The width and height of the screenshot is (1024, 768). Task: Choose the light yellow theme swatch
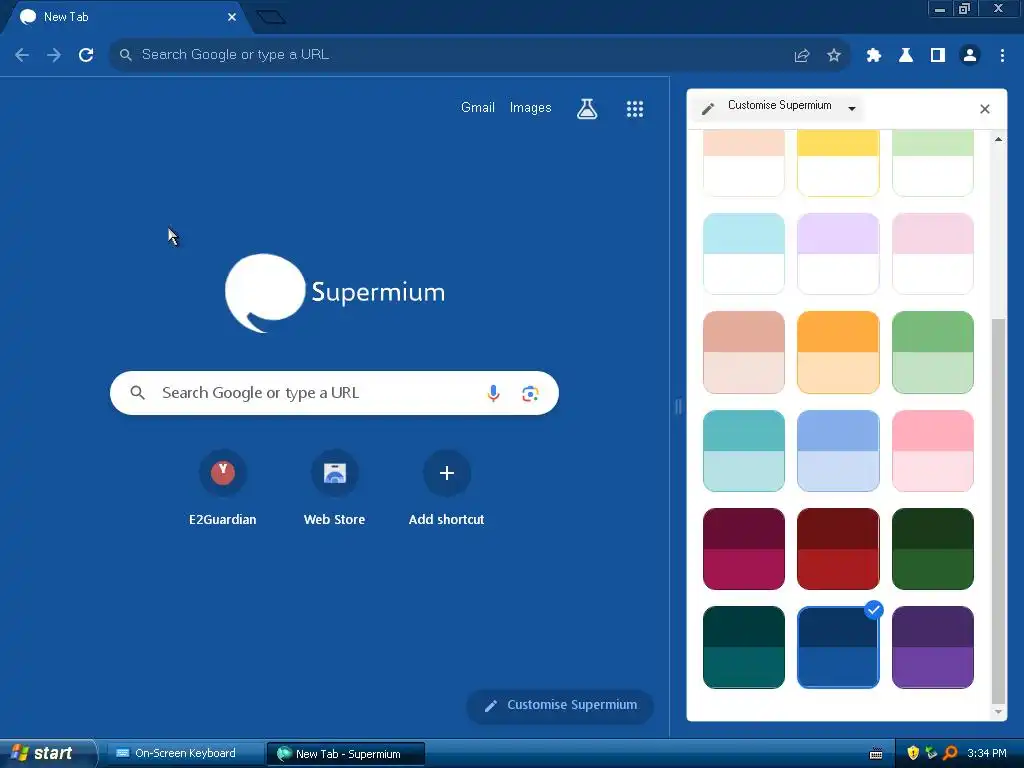click(838, 163)
